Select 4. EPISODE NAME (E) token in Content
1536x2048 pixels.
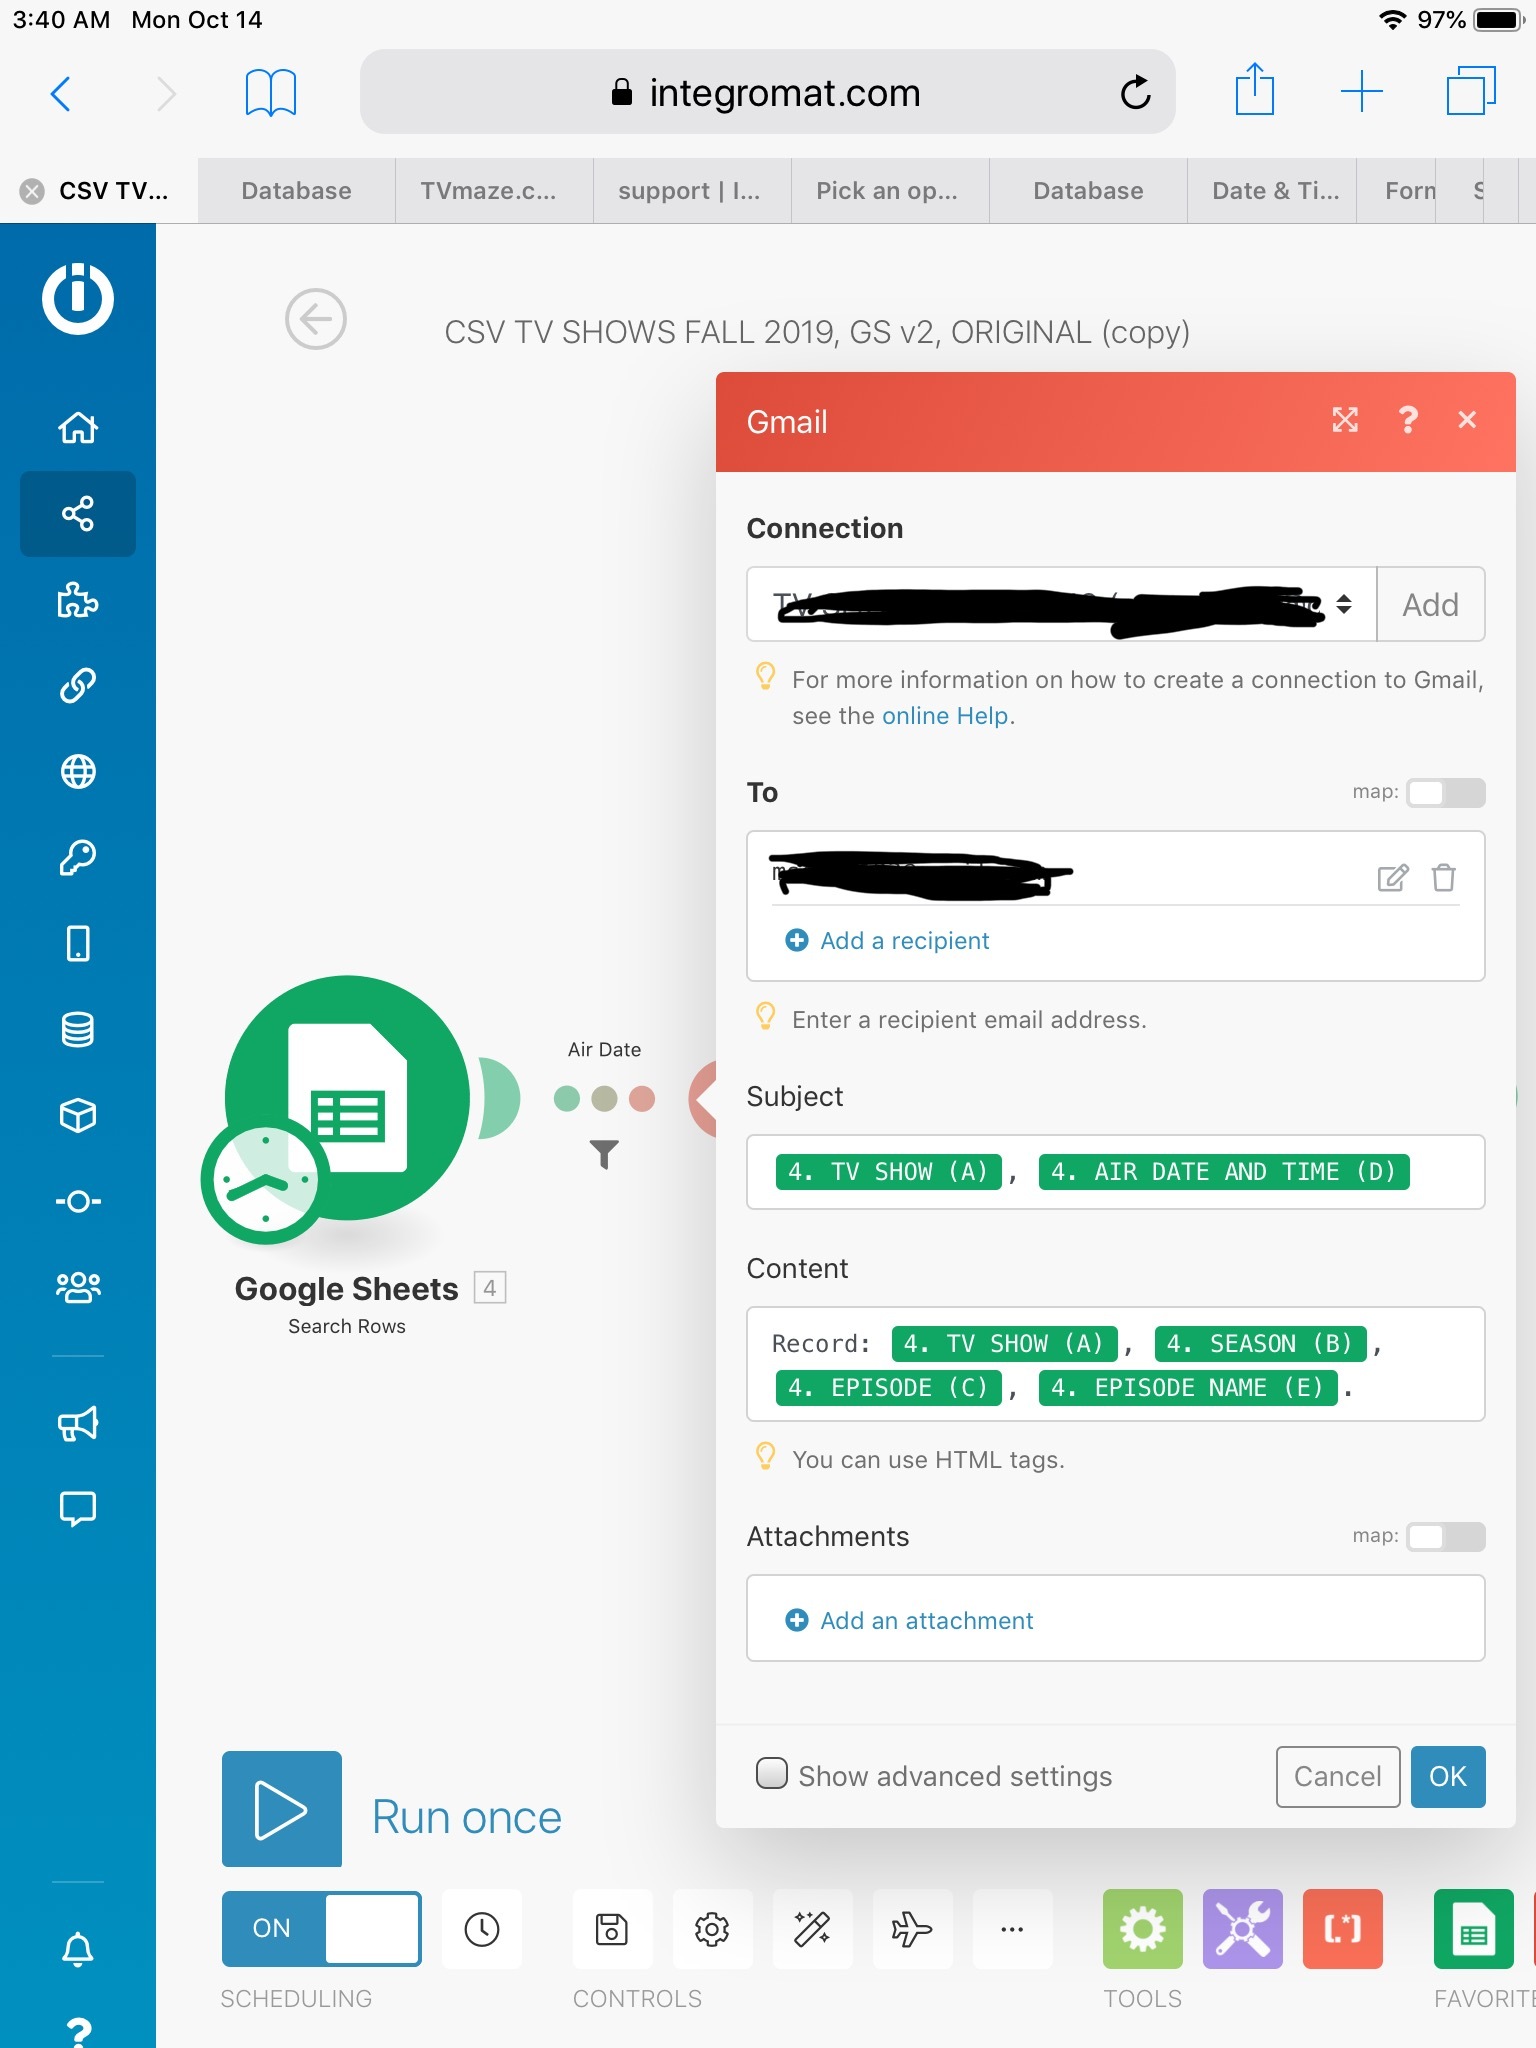1188,1388
